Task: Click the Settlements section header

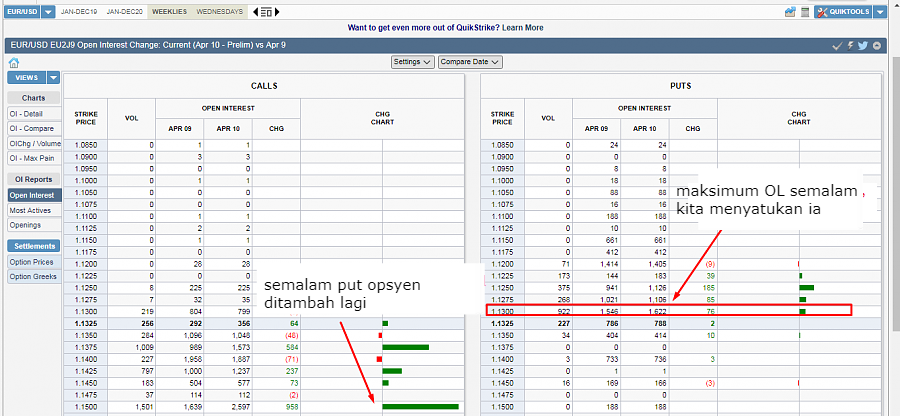Action: [34, 246]
